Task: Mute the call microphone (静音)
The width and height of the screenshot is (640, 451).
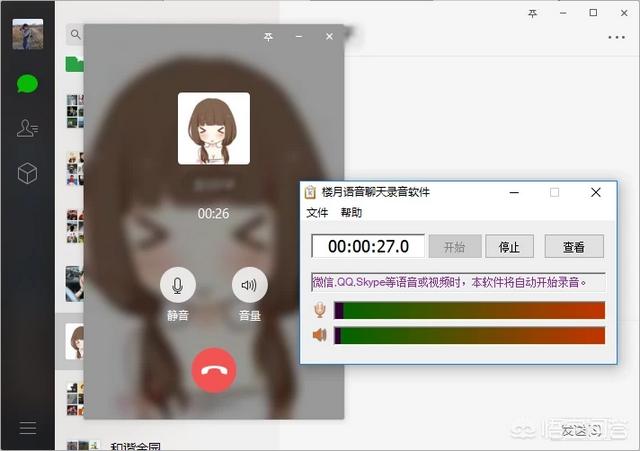Action: click(x=178, y=286)
